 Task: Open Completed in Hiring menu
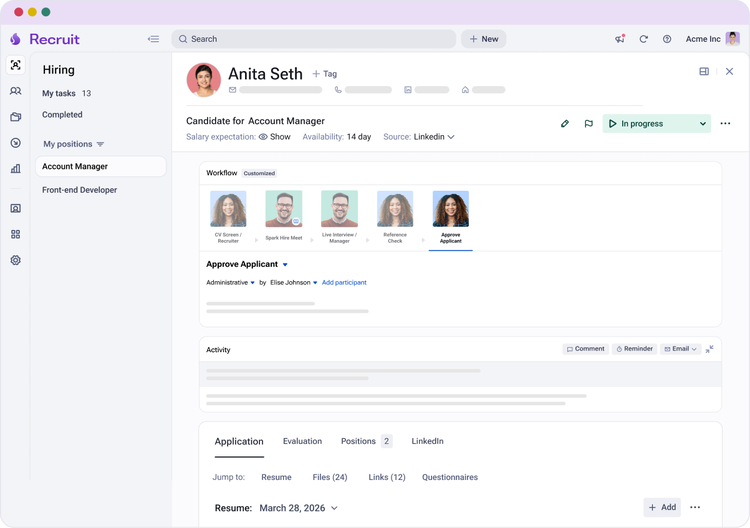tap(62, 115)
